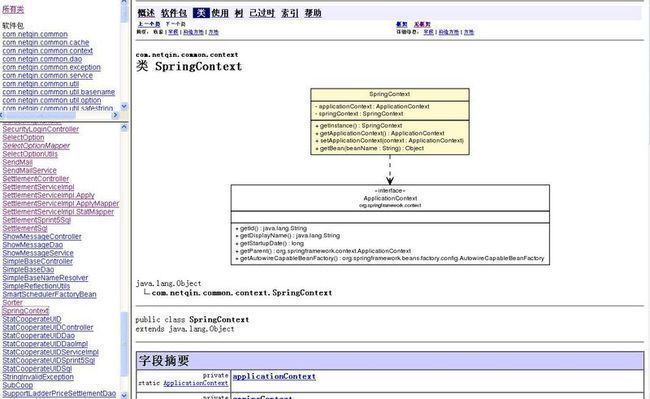Open the 框架 frames link

(x=401, y=24)
